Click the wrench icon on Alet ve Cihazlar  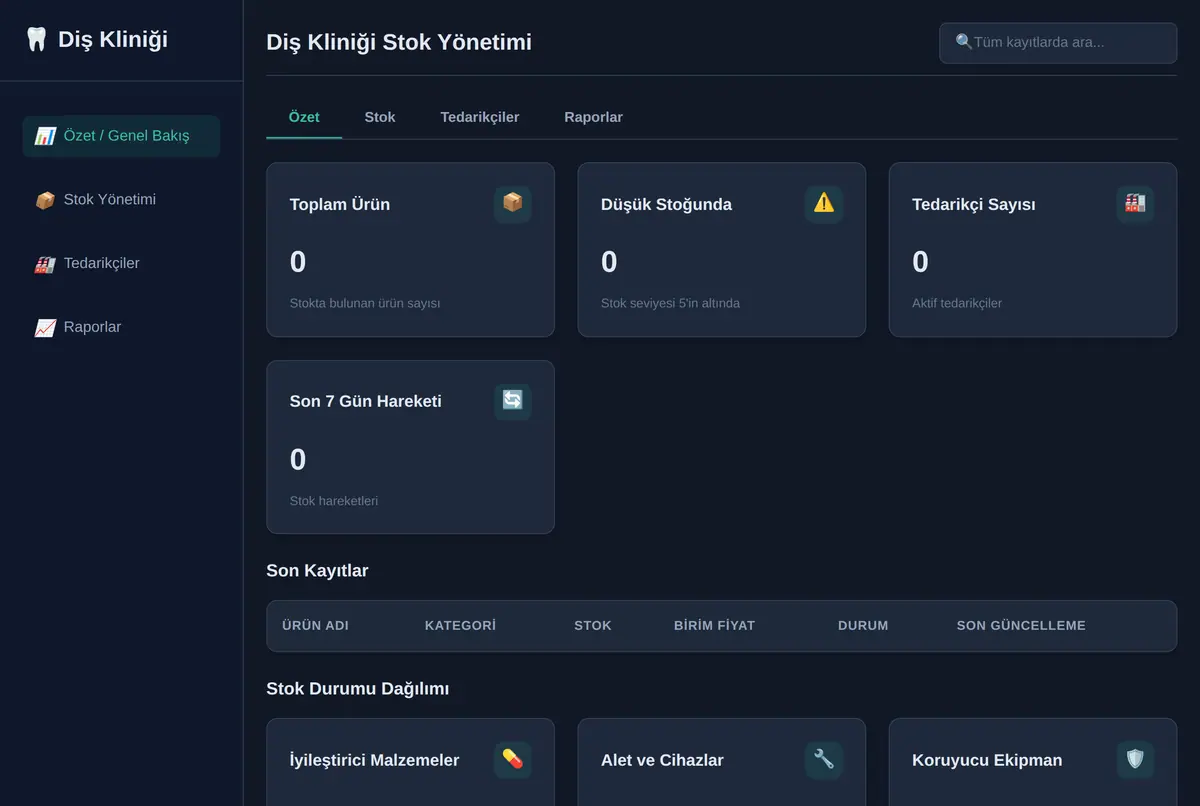824,759
